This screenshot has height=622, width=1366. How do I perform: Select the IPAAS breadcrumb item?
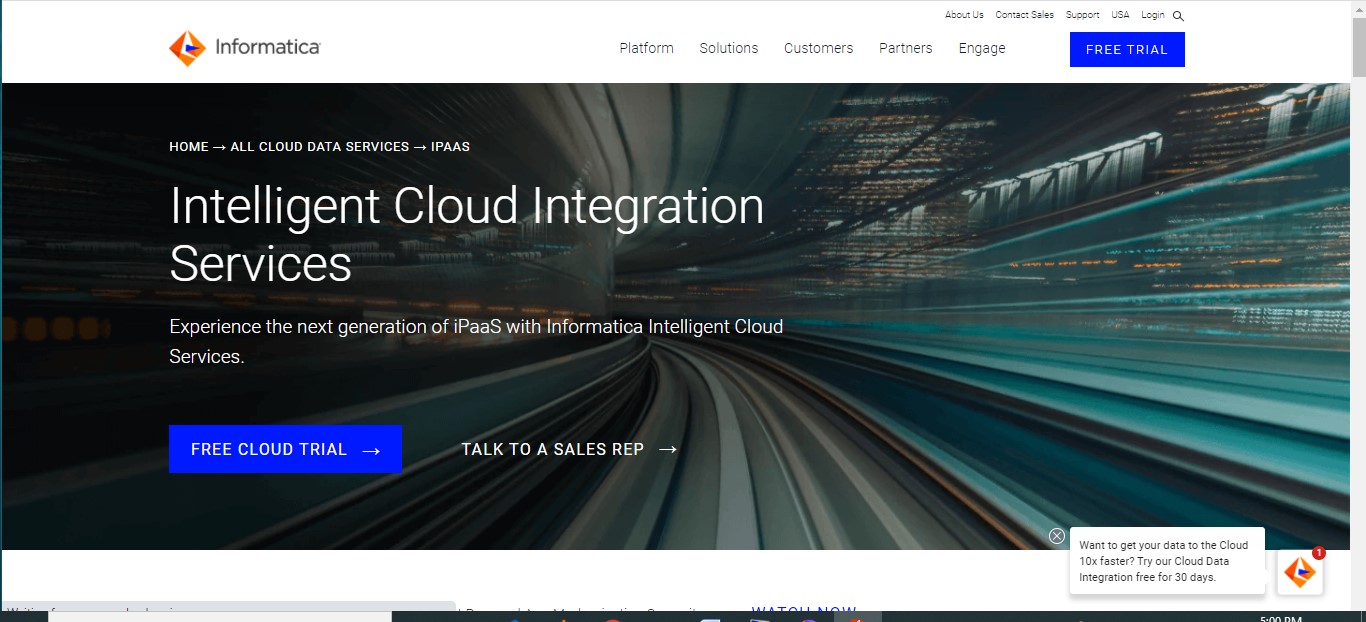pyautogui.click(x=450, y=146)
